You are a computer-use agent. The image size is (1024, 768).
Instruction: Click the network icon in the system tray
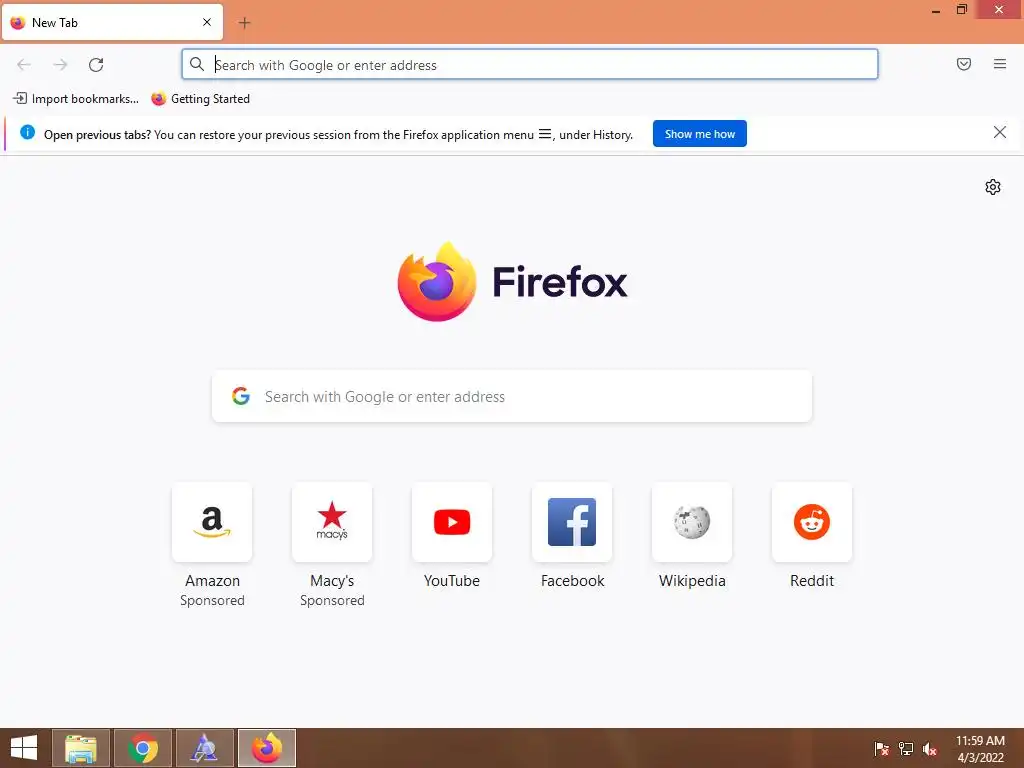tap(906, 748)
